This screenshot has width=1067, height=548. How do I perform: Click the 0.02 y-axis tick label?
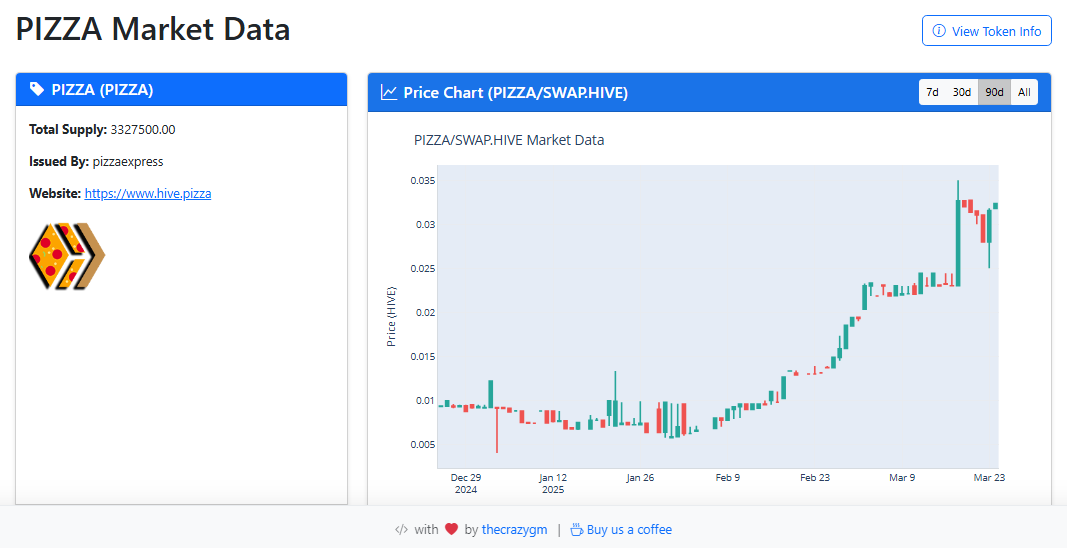click(x=425, y=312)
